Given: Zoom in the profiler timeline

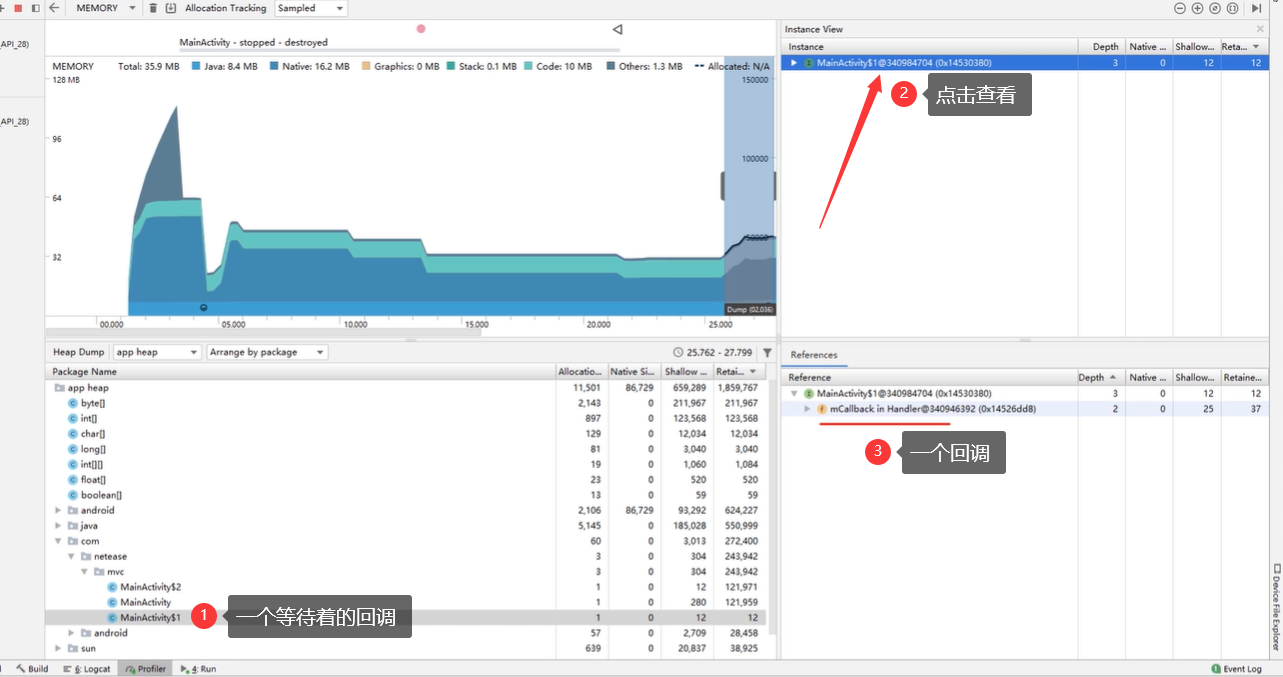Looking at the screenshot, I should (x=1197, y=8).
